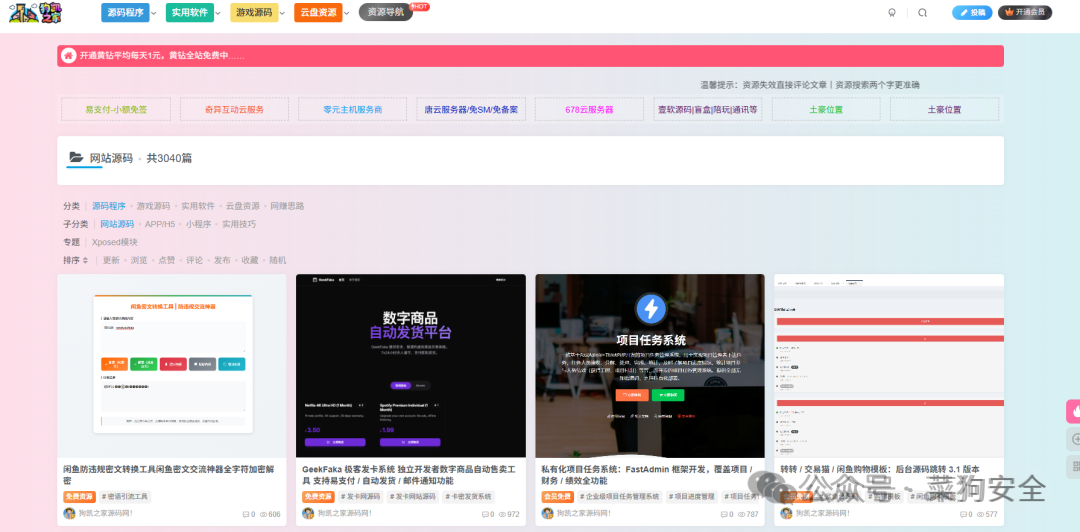Image resolution: width=1080 pixels, height=532 pixels.
Task: Click the 开通会员 membership button
Action: pos(1025,12)
